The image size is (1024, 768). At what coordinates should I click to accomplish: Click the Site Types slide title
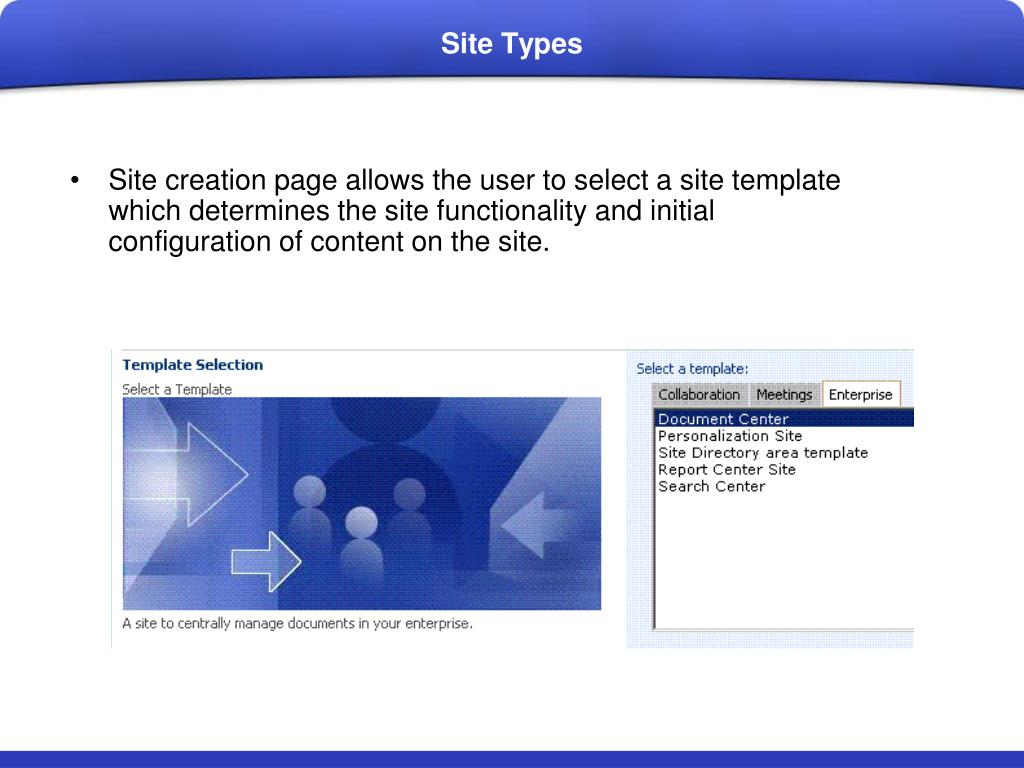tap(511, 44)
